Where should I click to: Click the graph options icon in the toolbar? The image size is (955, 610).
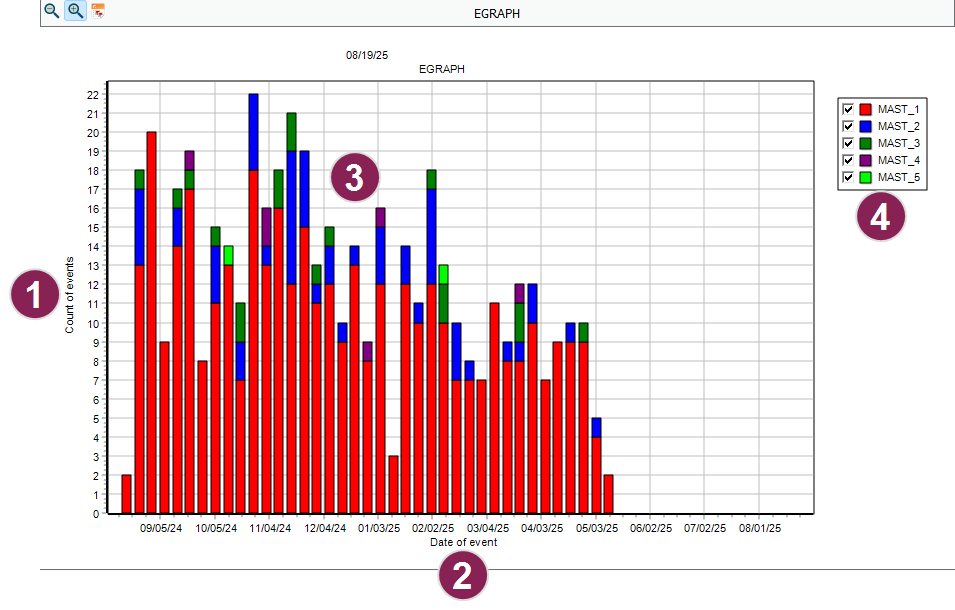[x=98, y=11]
